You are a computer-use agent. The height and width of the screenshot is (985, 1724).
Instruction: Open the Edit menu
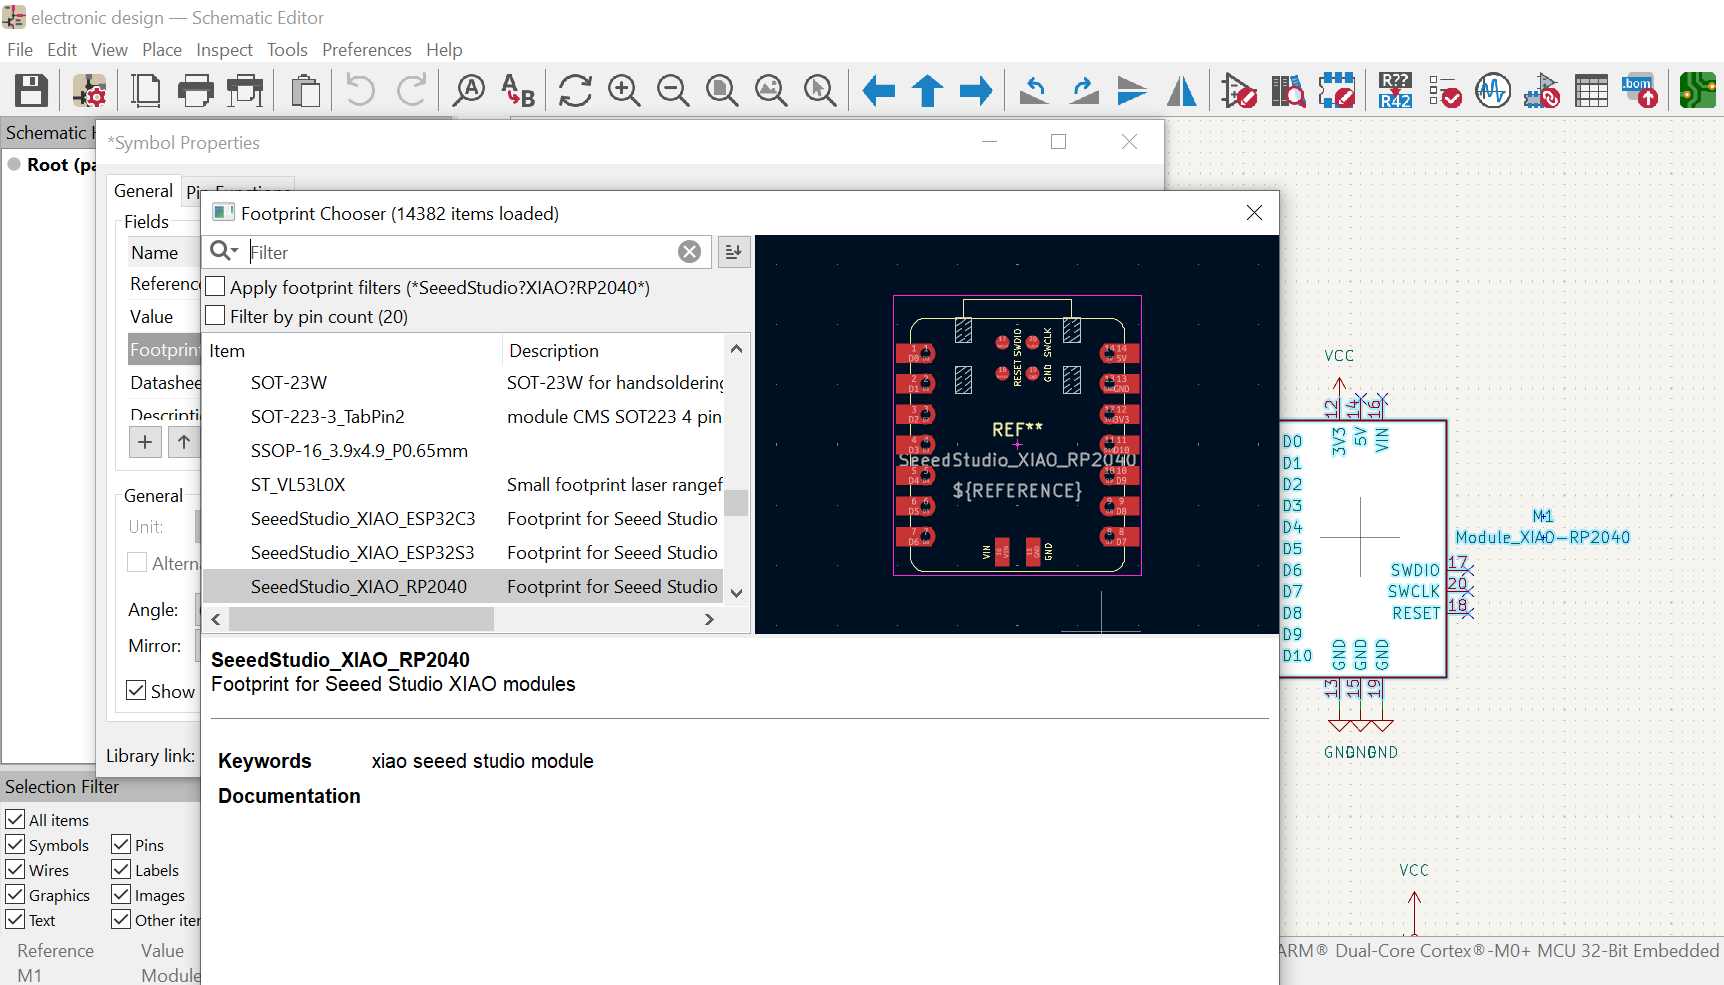(x=62, y=50)
